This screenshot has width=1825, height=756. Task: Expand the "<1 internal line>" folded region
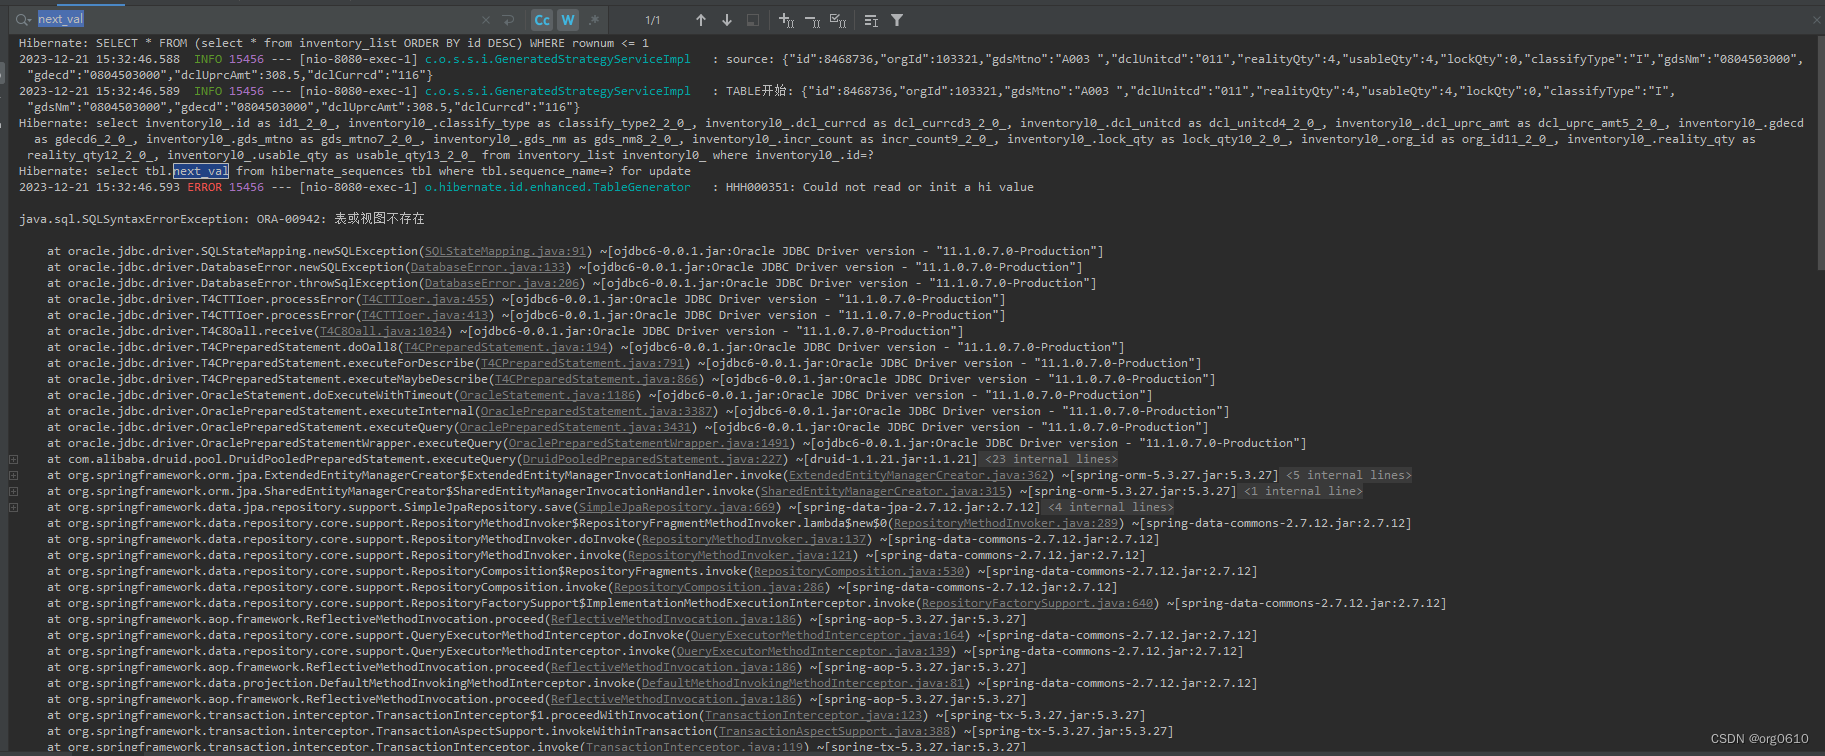[1303, 492]
